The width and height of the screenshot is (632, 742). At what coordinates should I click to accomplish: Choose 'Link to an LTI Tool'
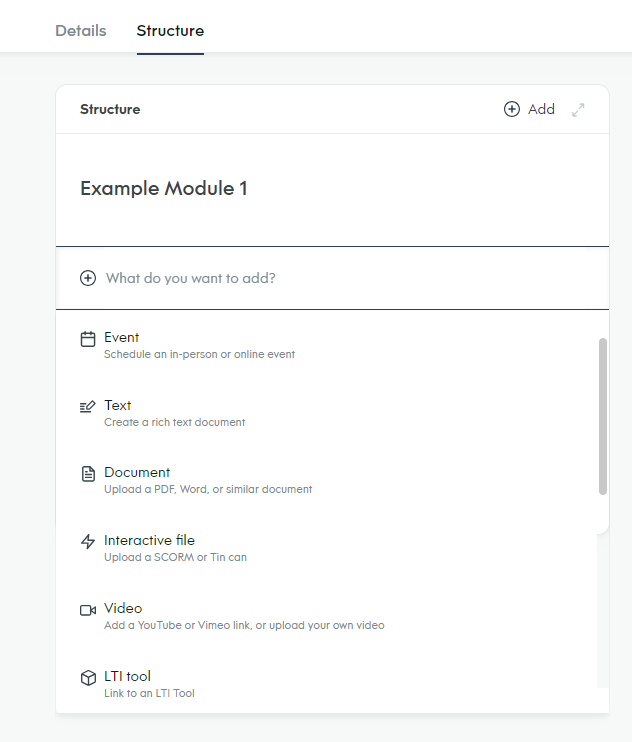pos(149,693)
